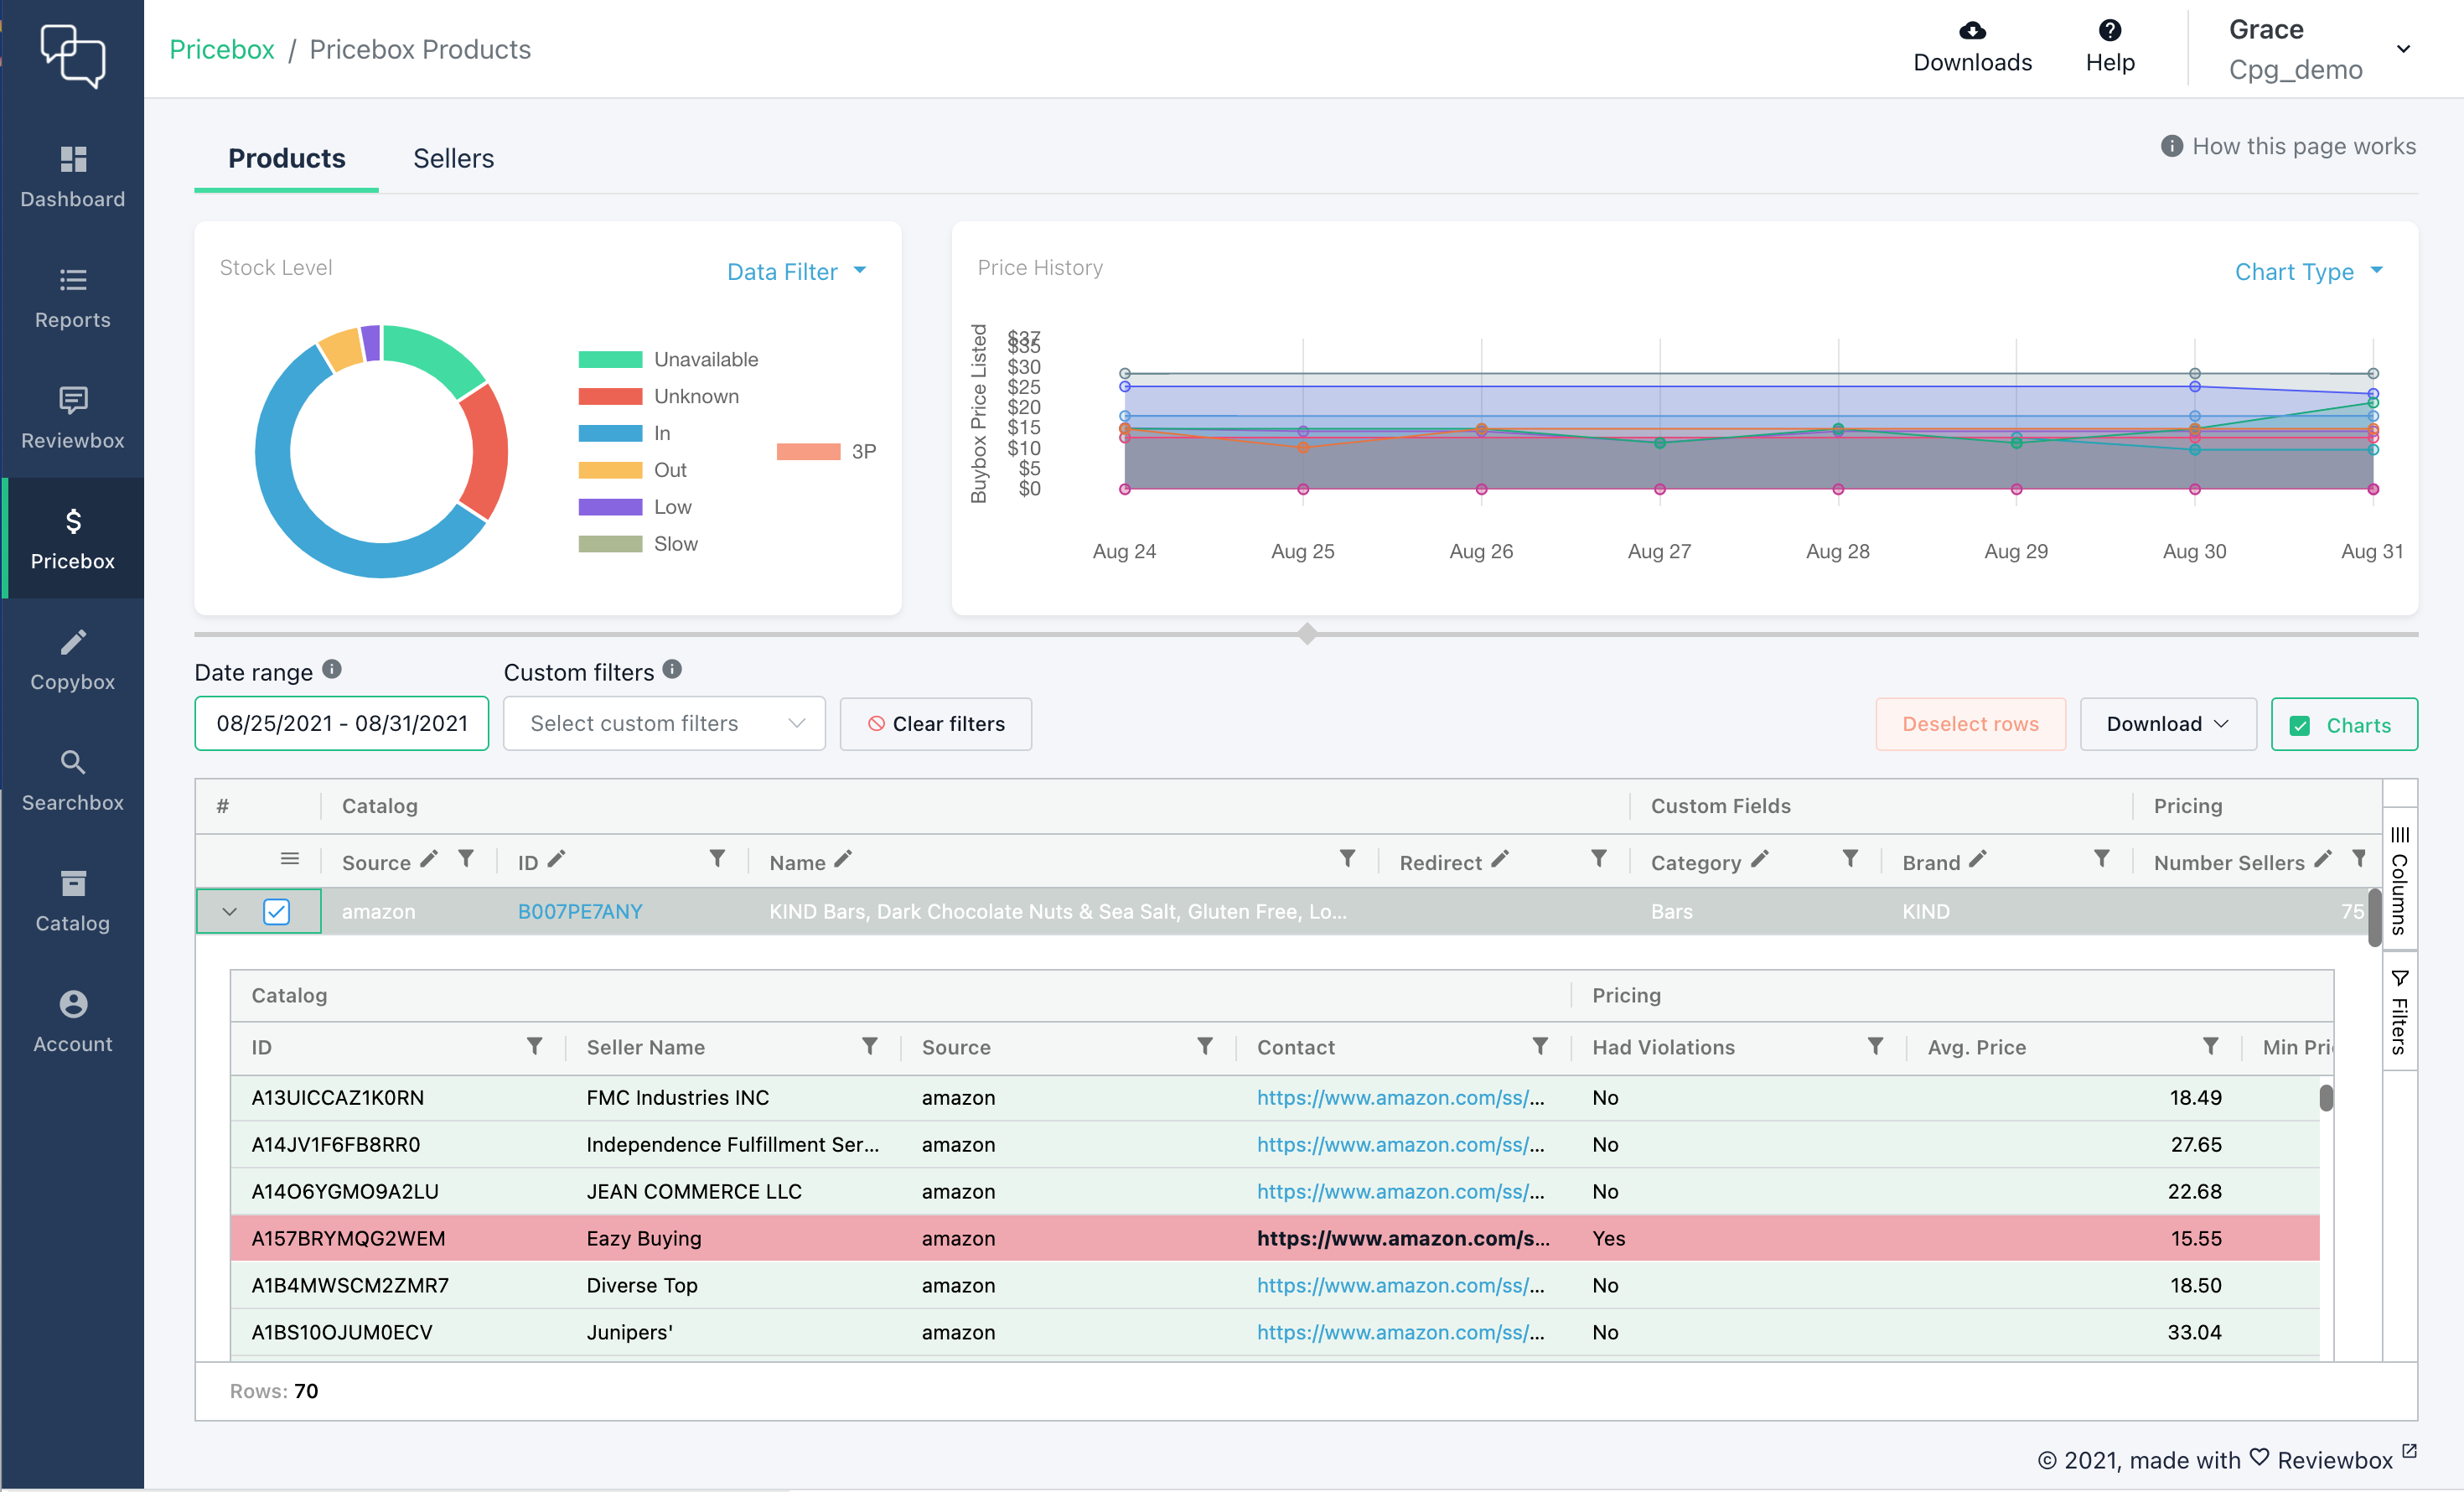Click the Downloads cloud icon
Image resolution: width=2464 pixels, height=1492 pixels.
(x=1971, y=31)
